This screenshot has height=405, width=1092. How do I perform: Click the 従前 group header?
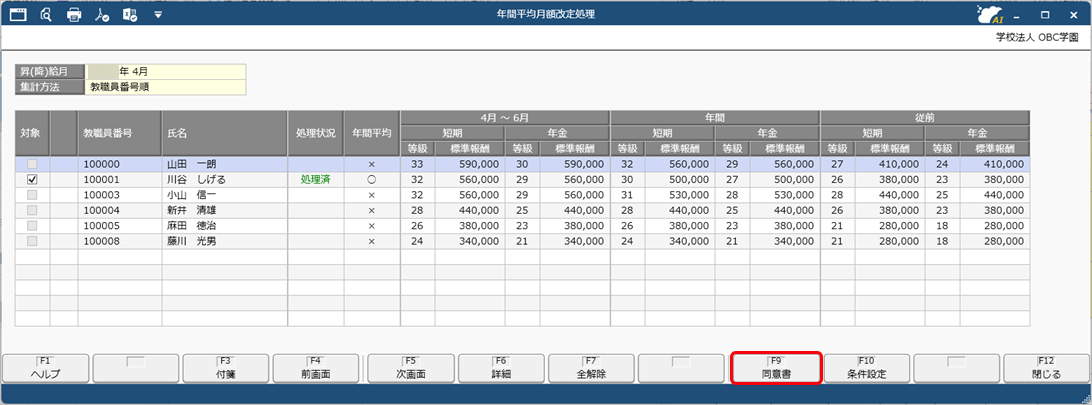click(x=925, y=118)
